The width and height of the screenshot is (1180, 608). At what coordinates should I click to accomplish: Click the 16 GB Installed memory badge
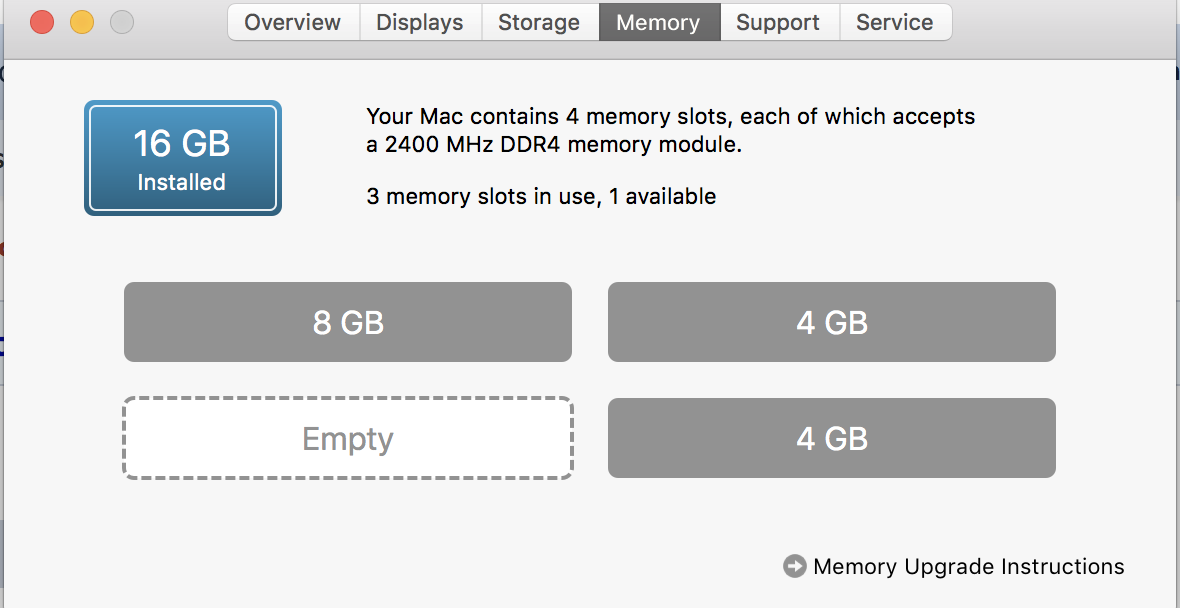183,158
